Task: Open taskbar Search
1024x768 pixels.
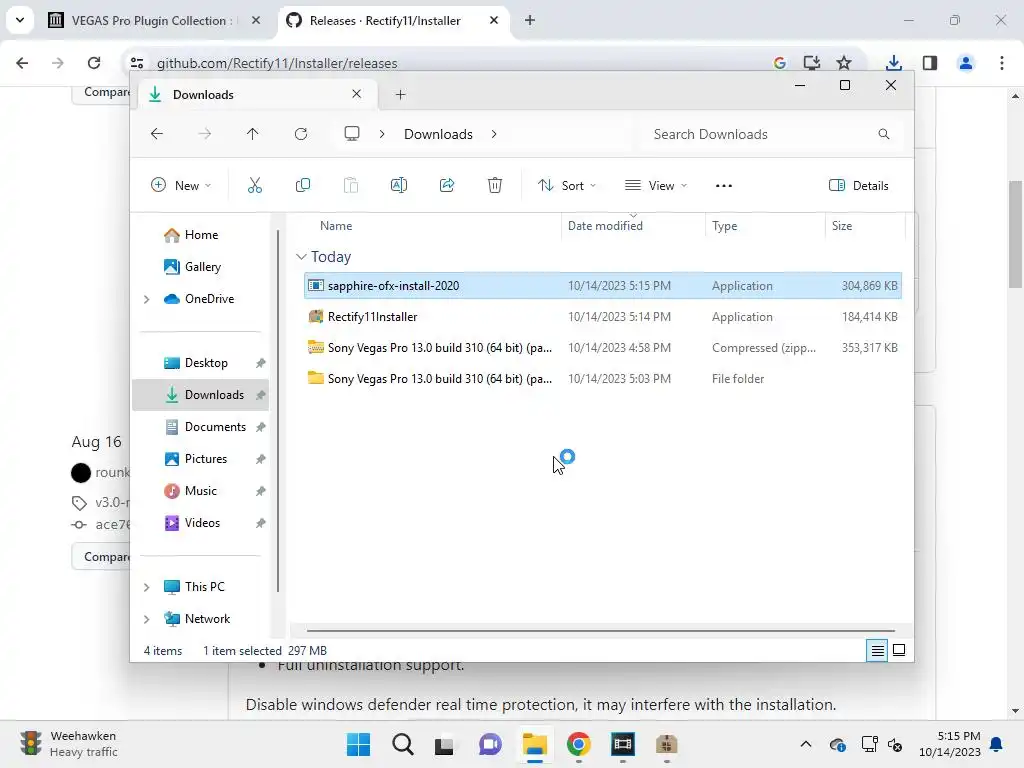Action: (x=403, y=744)
